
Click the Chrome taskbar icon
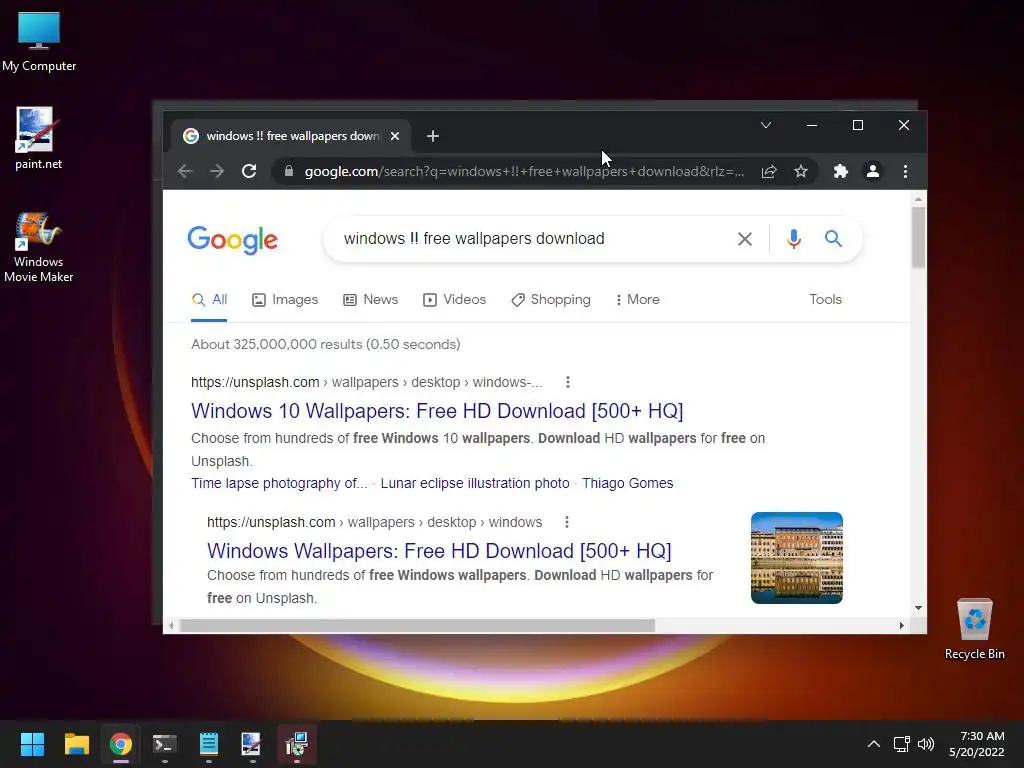click(x=121, y=744)
